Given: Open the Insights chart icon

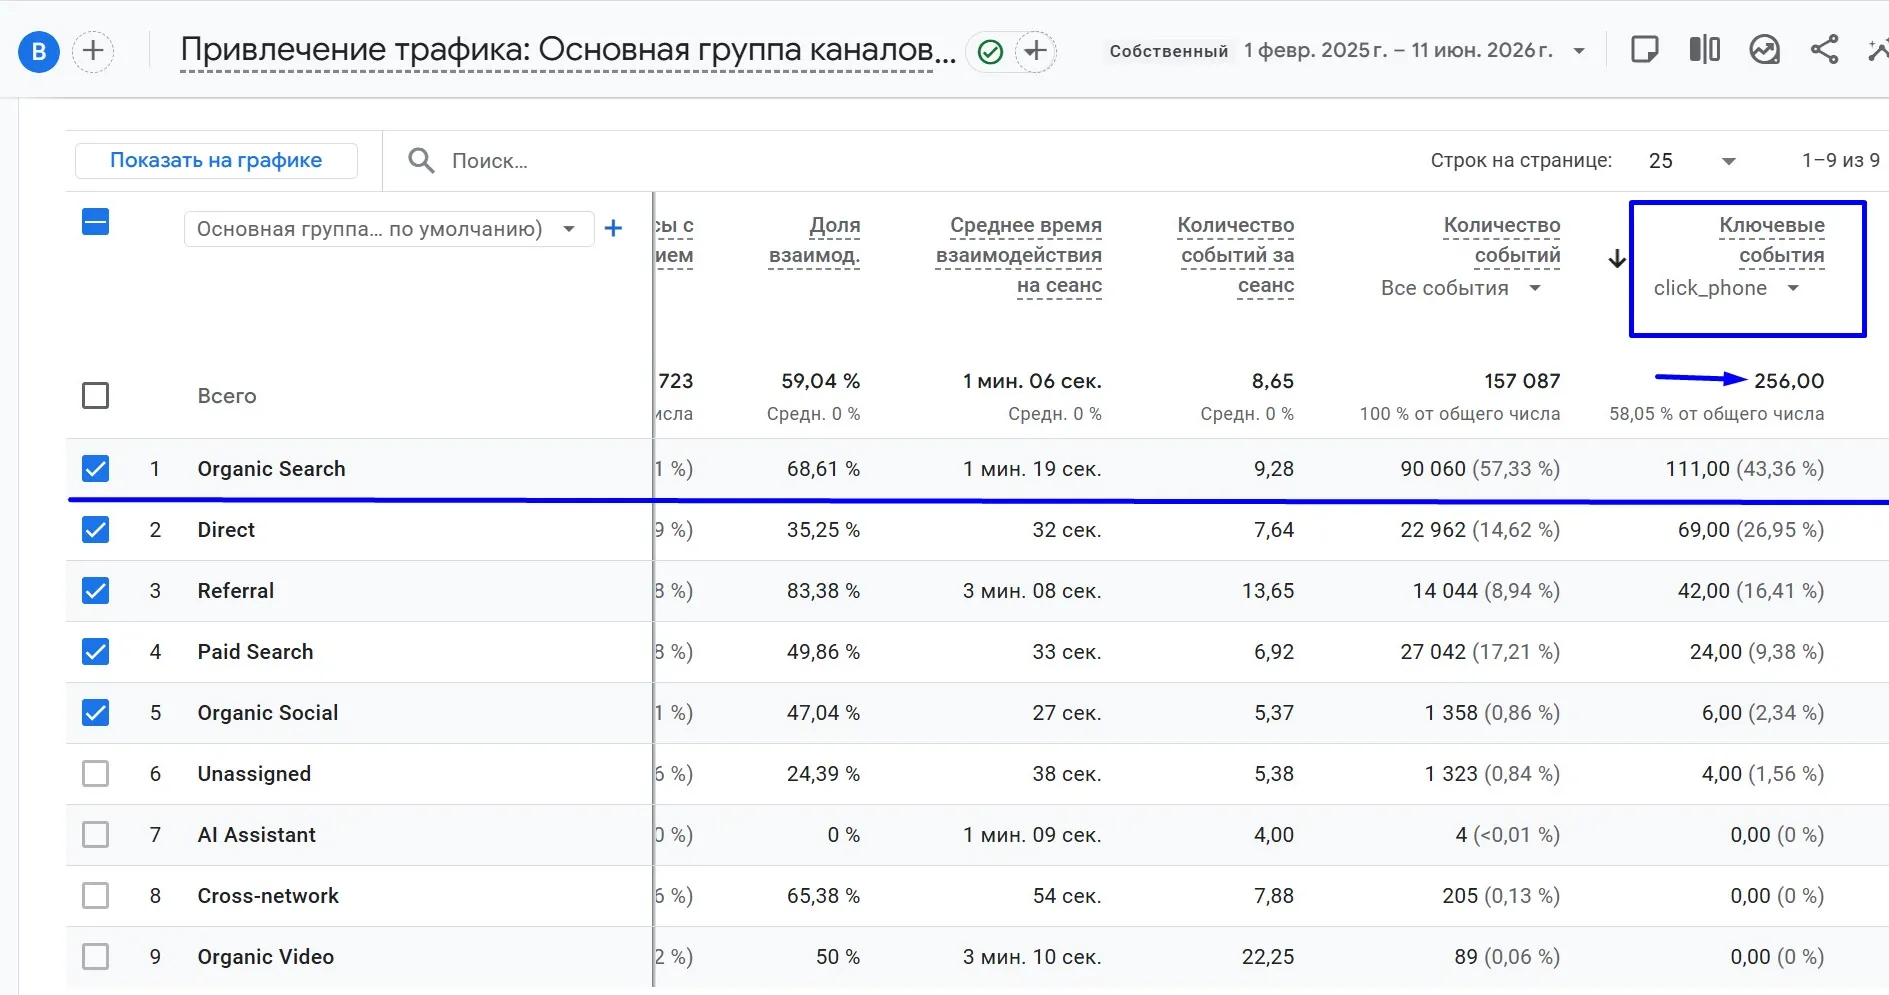Looking at the screenshot, I should click(1765, 50).
